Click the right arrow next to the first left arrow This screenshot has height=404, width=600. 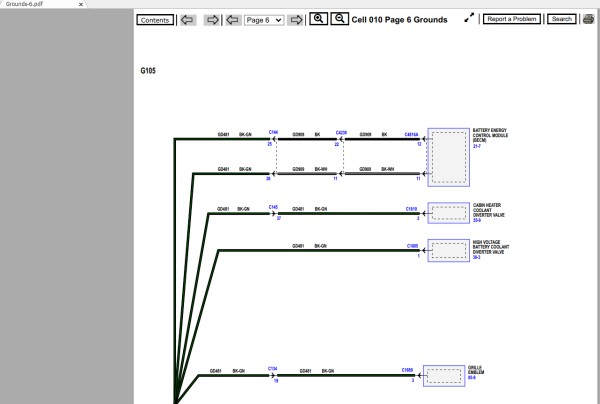212,20
